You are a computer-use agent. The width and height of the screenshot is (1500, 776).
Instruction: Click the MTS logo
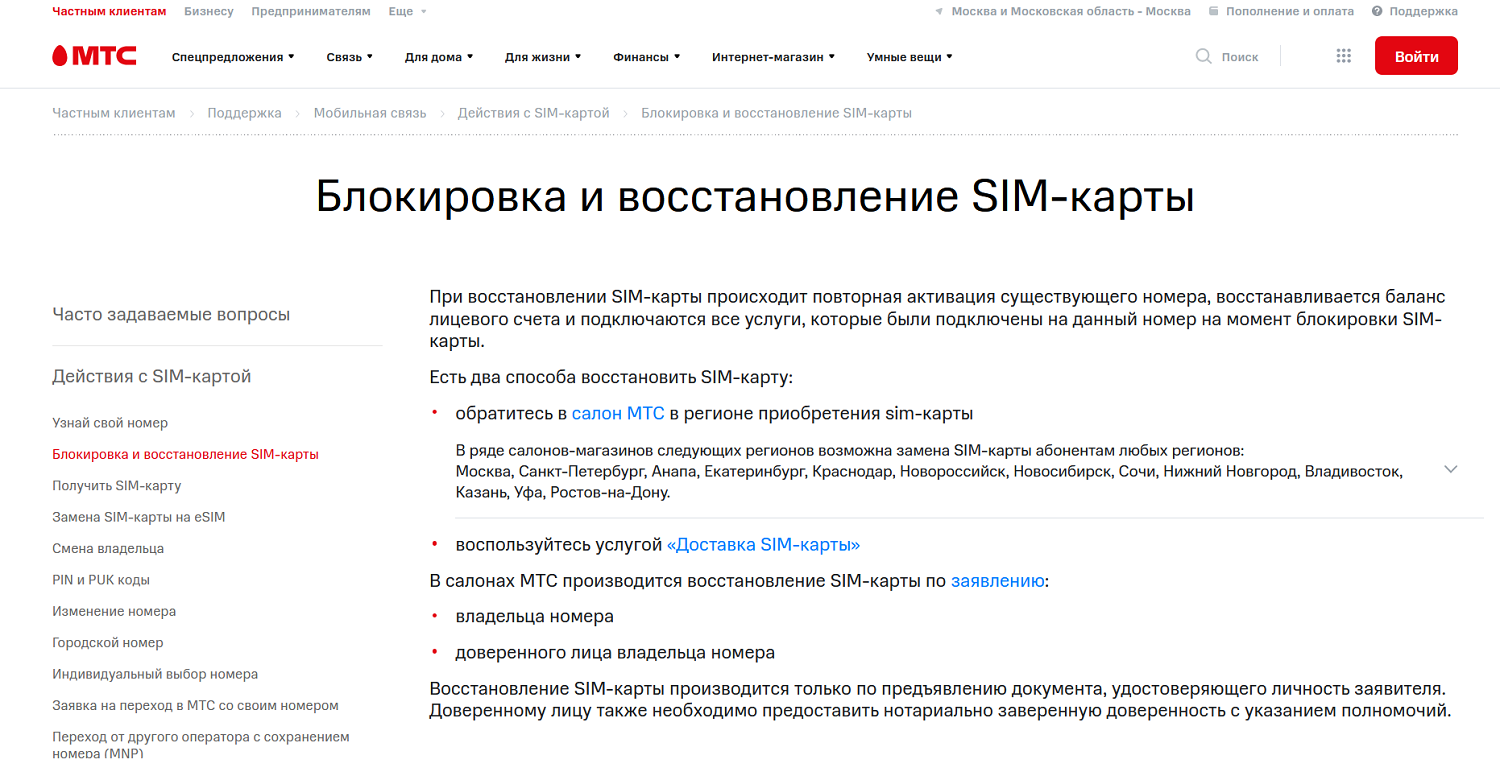94,56
